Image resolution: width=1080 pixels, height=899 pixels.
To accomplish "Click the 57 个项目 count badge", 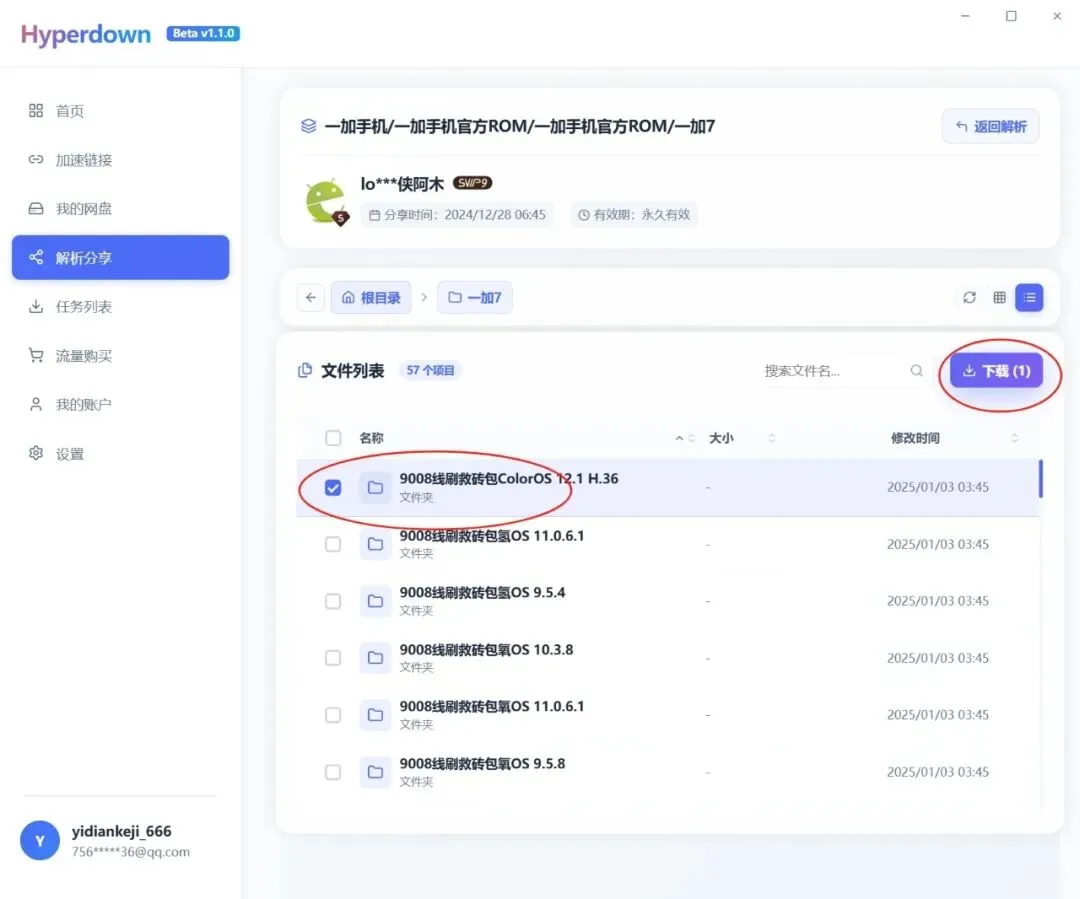I will (430, 371).
